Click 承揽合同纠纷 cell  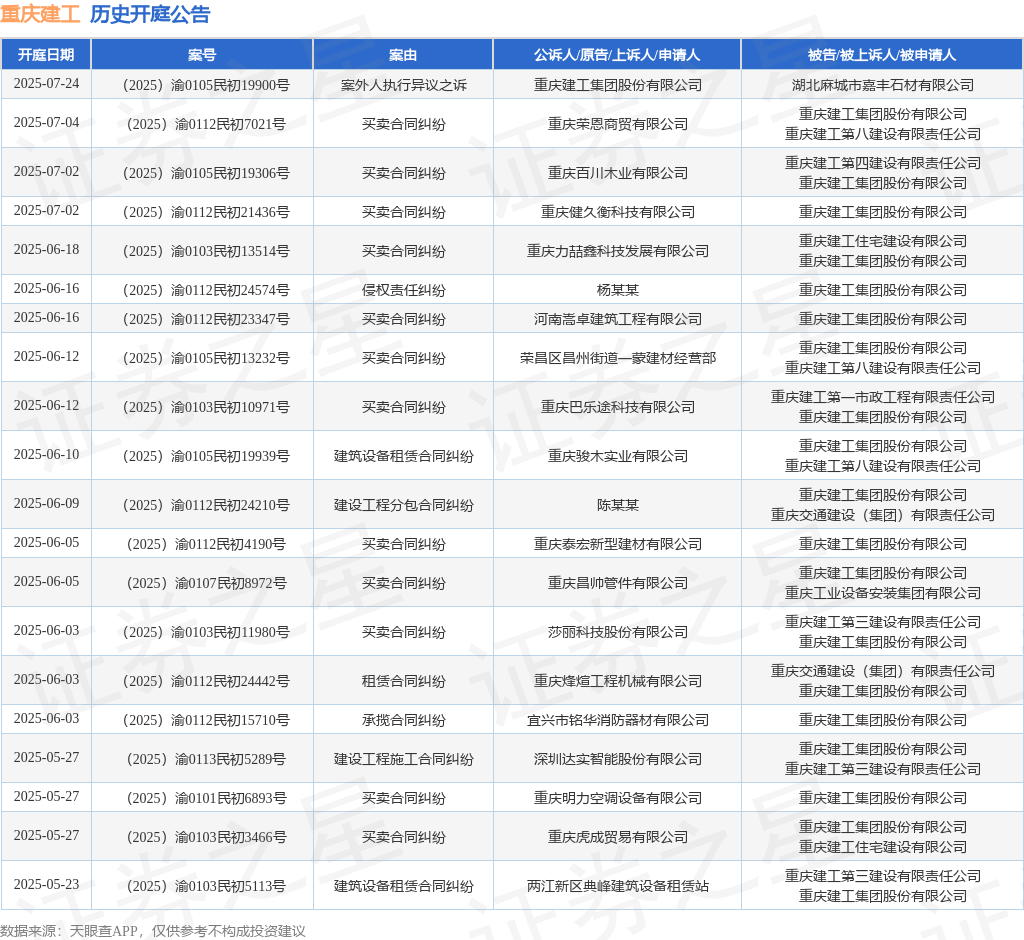click(404, 720)
